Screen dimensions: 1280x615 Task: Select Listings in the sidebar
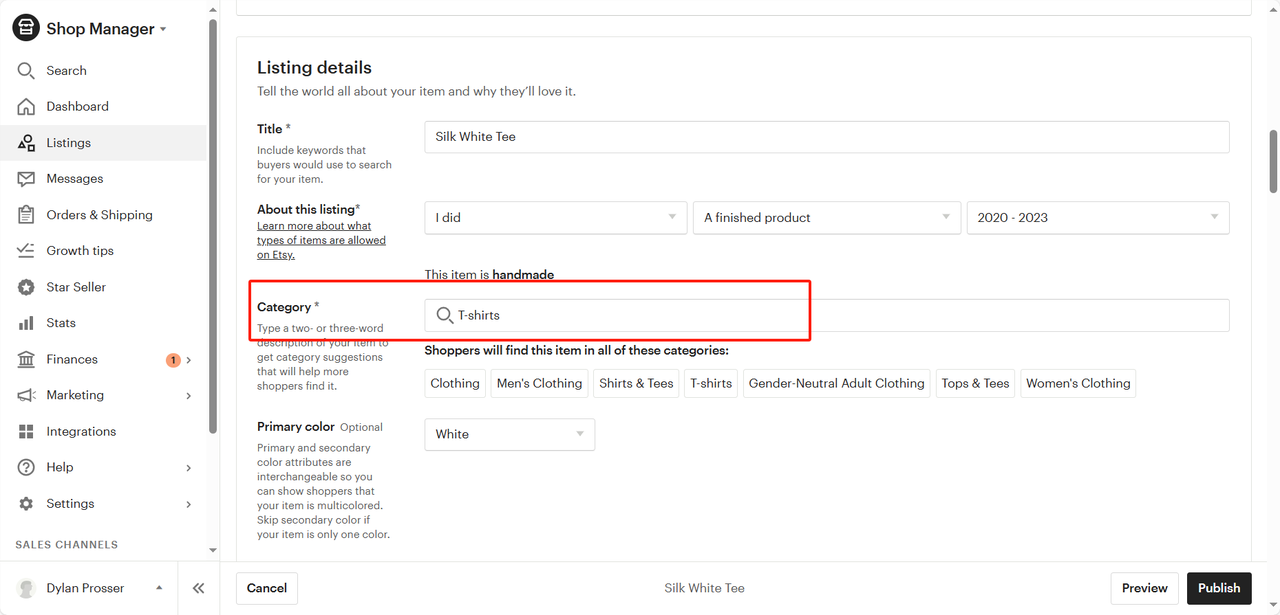coord(68,143)
